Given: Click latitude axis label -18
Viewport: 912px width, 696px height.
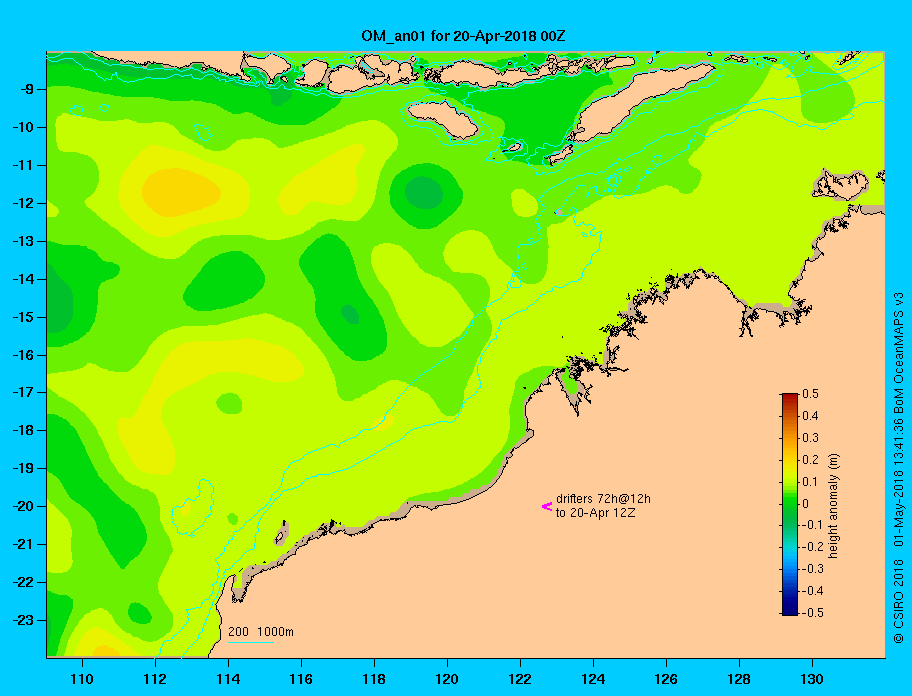Looking at the screenshot, I should pyautogui.click(x=22, y=431).
